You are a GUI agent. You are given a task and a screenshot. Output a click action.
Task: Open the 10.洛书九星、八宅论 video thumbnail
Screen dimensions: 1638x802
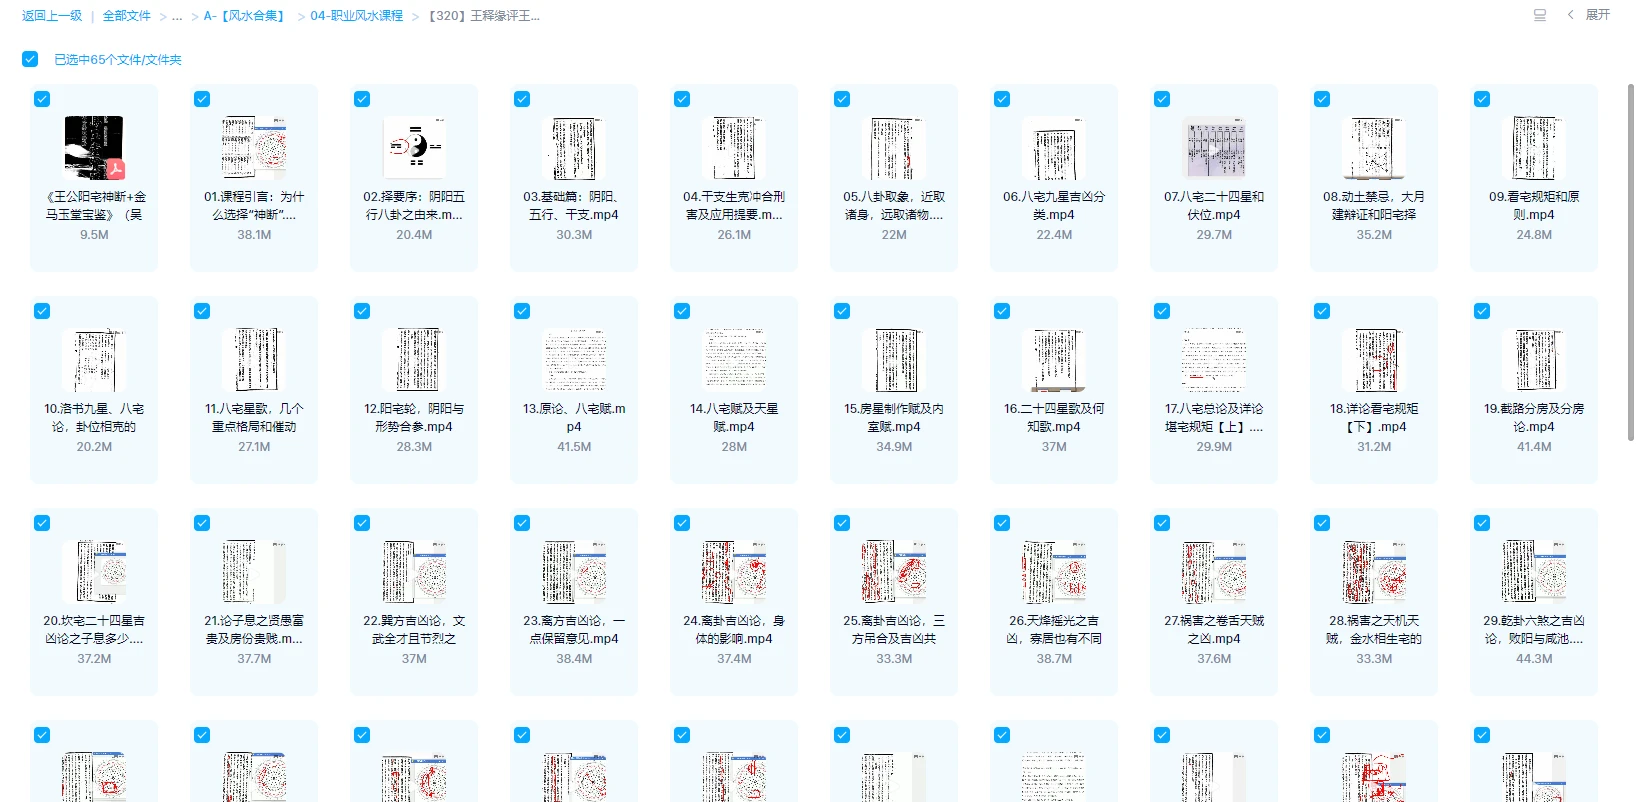coord(94,359)
